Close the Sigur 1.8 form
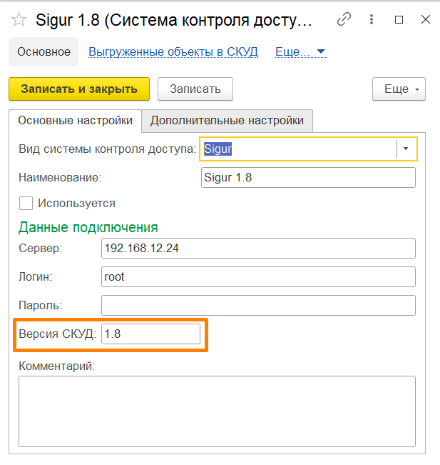This screenshot has height=465, width=440. click(425, 20)
